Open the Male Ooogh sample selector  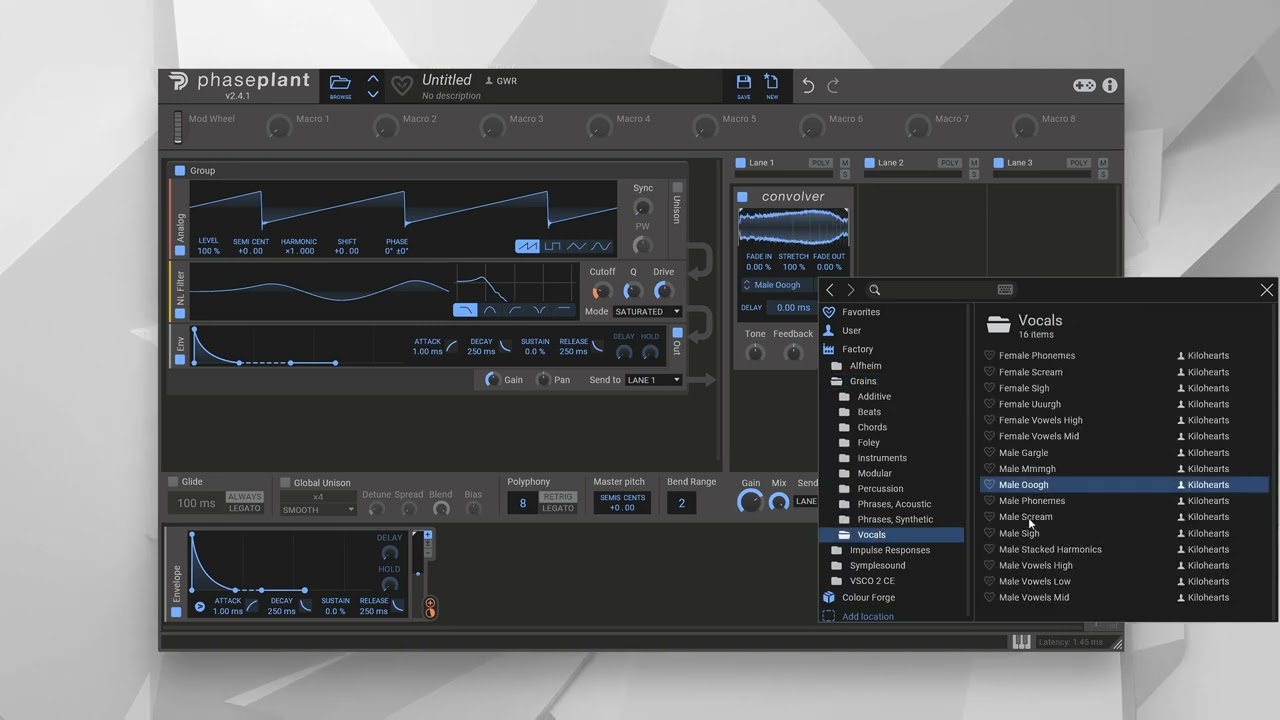[778, 285]
